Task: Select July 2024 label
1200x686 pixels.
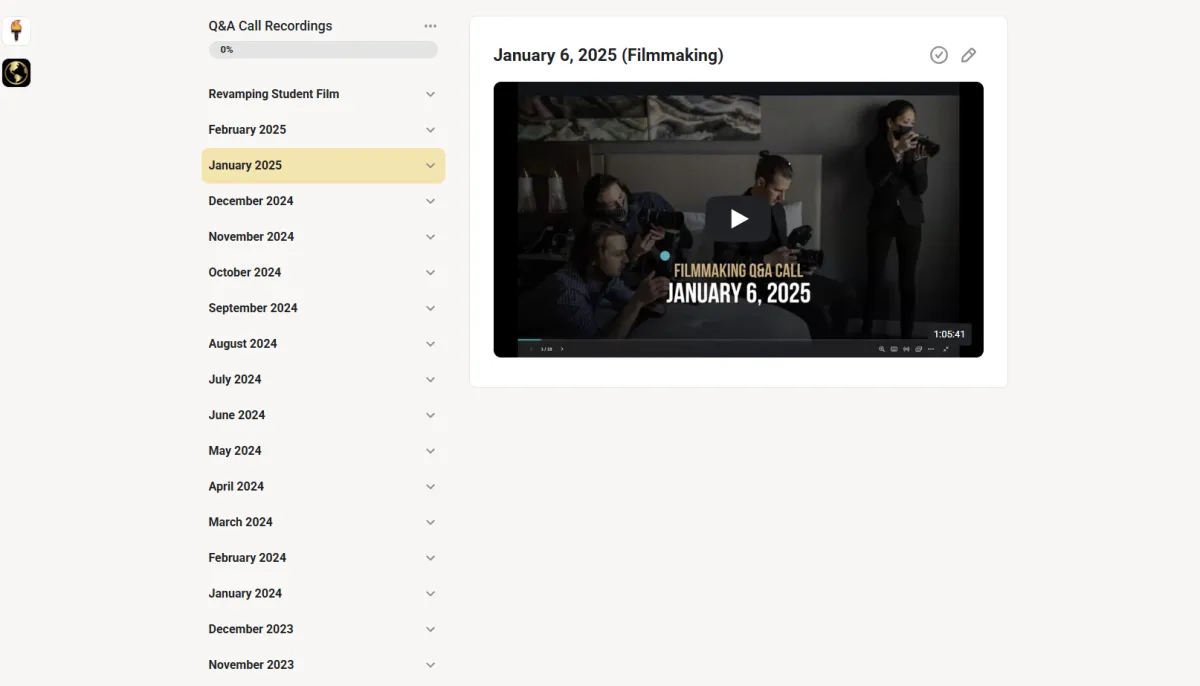Action: [x=235, y=379]
